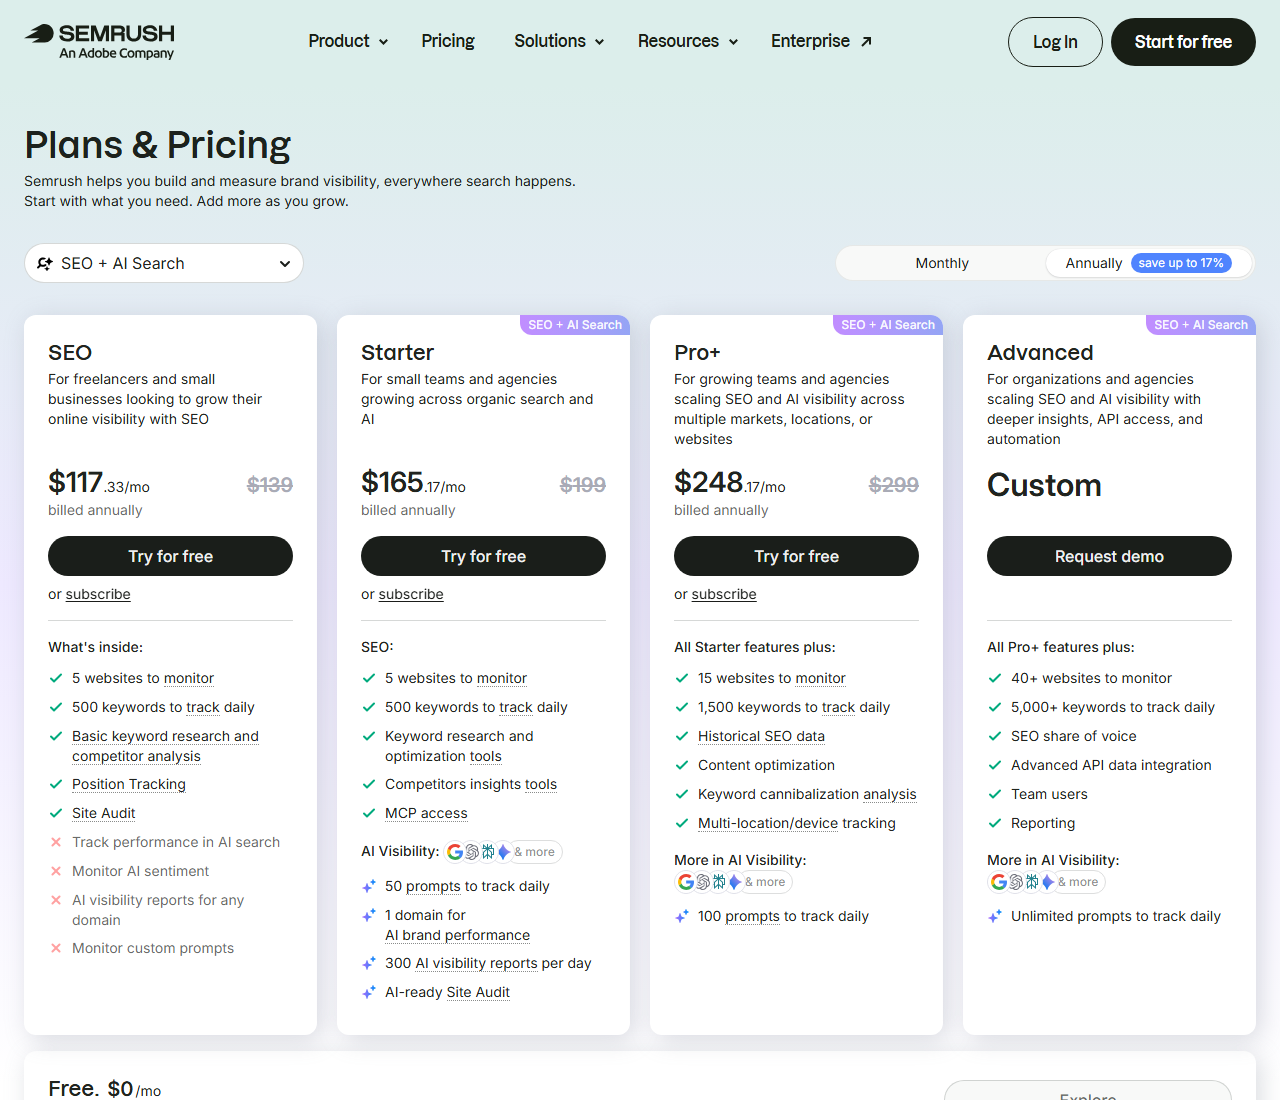Click Try for free on Pro+ plan
Image resolution: width=1280 pixels, height=1100 pixels.
pos(796,556)
